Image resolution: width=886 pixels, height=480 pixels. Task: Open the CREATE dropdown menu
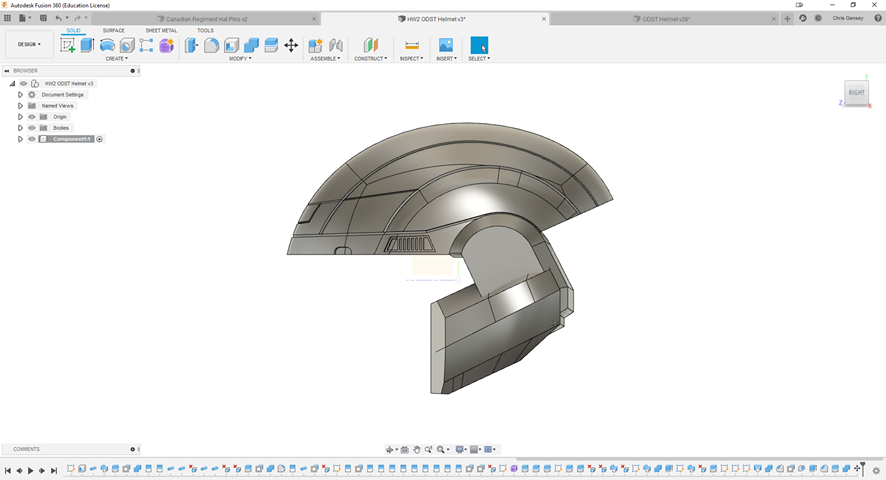[x=116, y=59]
